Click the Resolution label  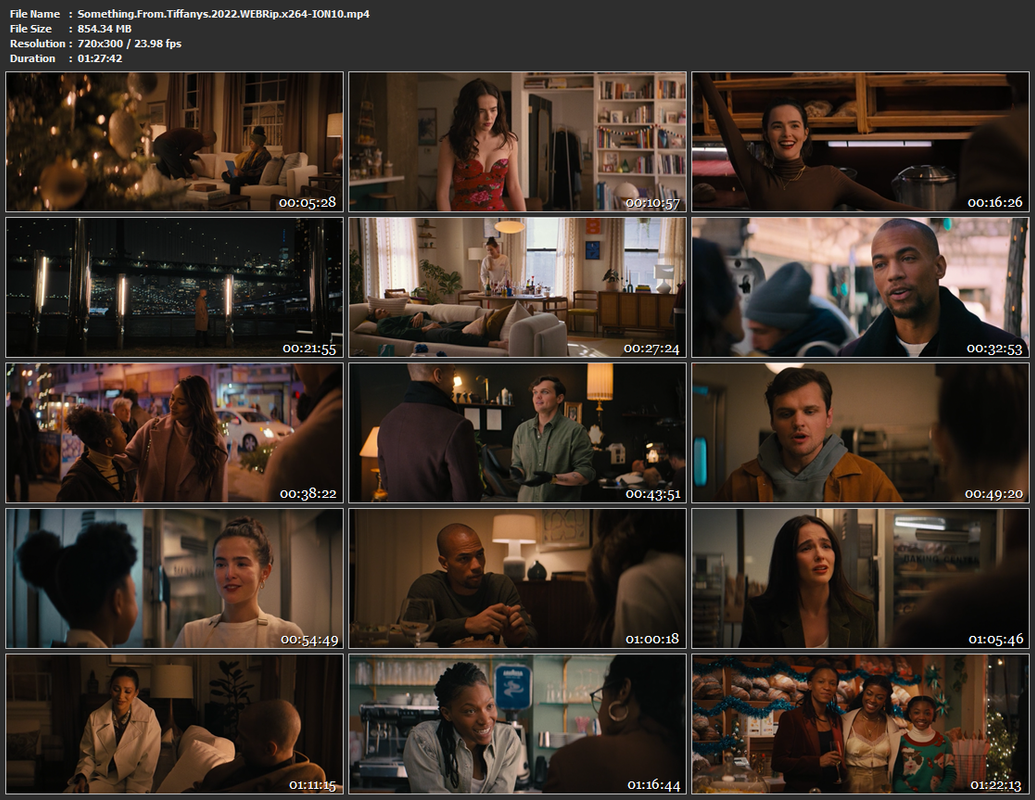coord(37,44)
